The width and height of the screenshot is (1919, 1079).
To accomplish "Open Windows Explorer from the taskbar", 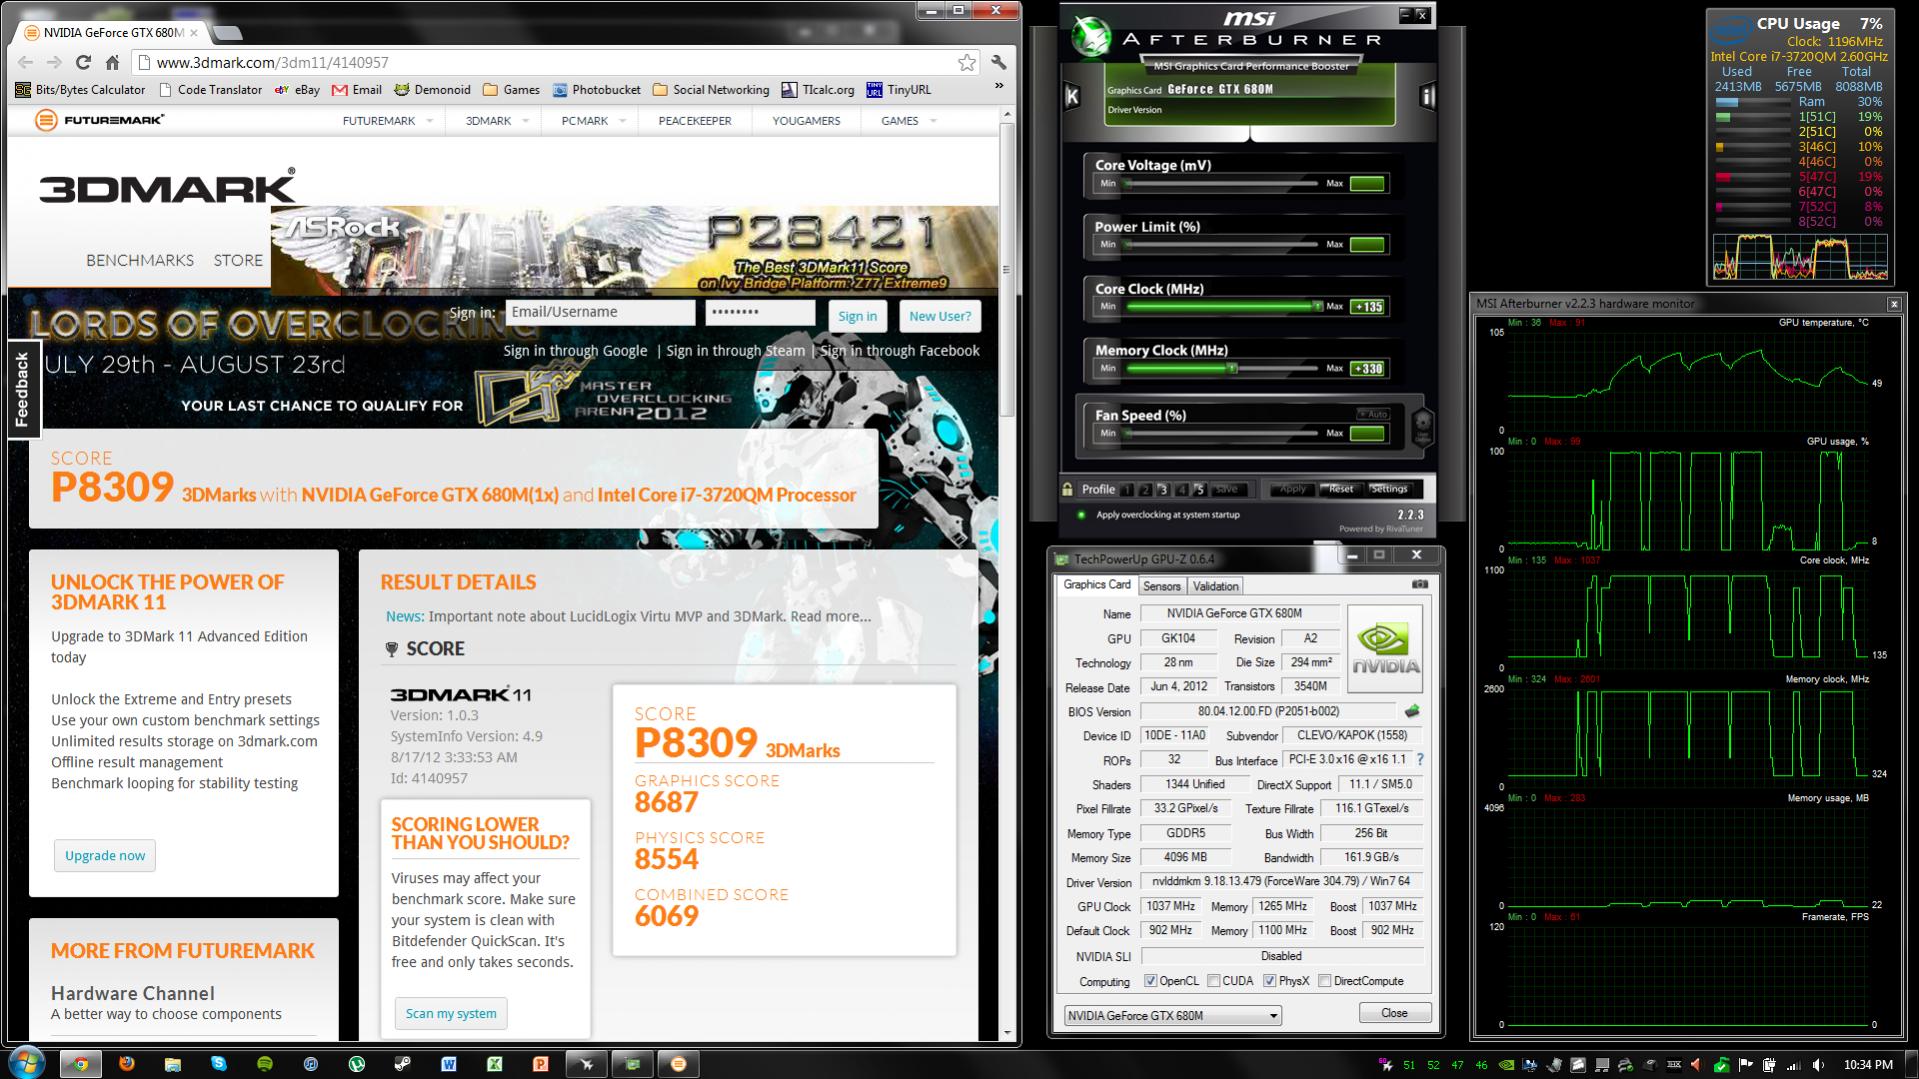I will pyautogui.click(x=172, y=1064).
